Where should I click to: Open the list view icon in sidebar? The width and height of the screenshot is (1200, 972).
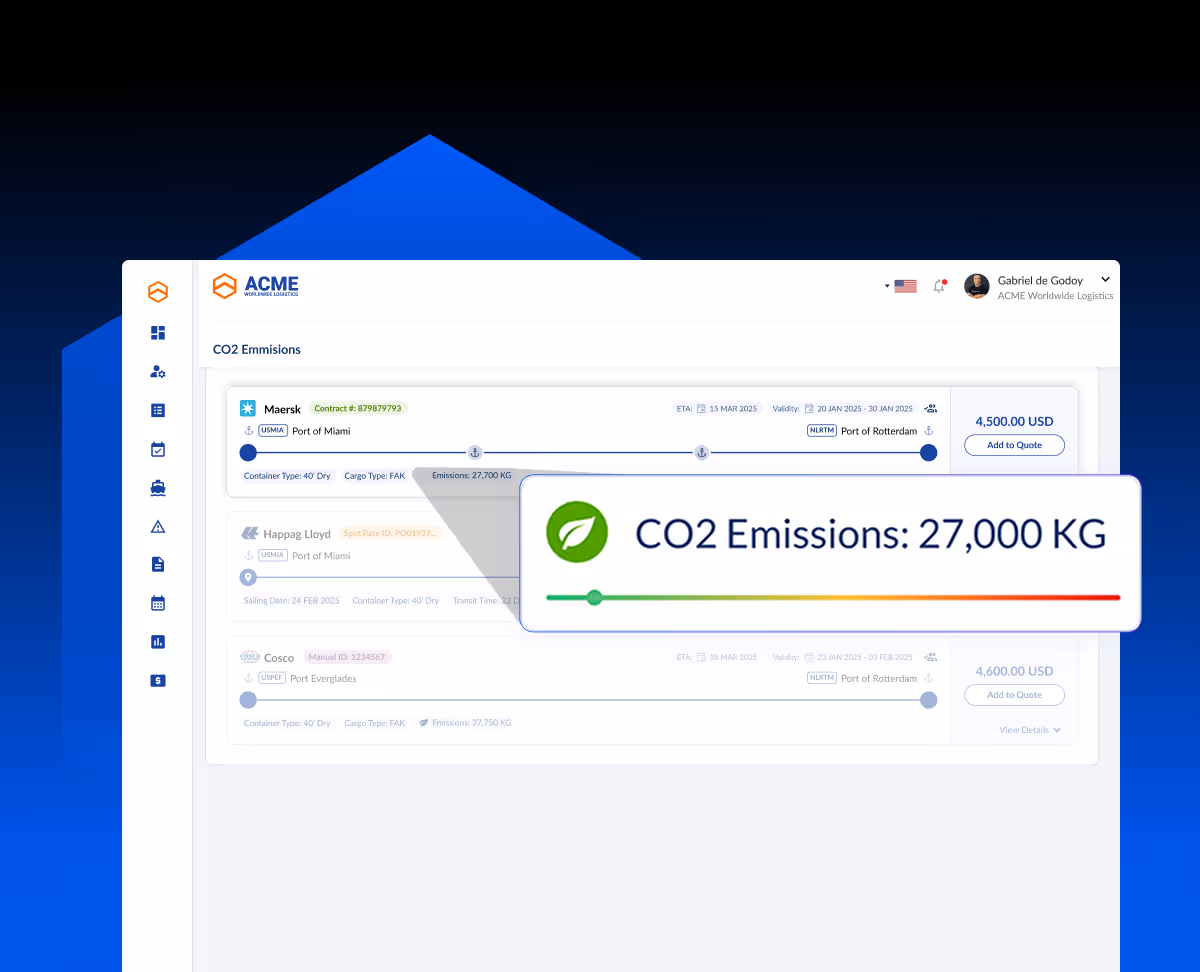pos(157,410)
